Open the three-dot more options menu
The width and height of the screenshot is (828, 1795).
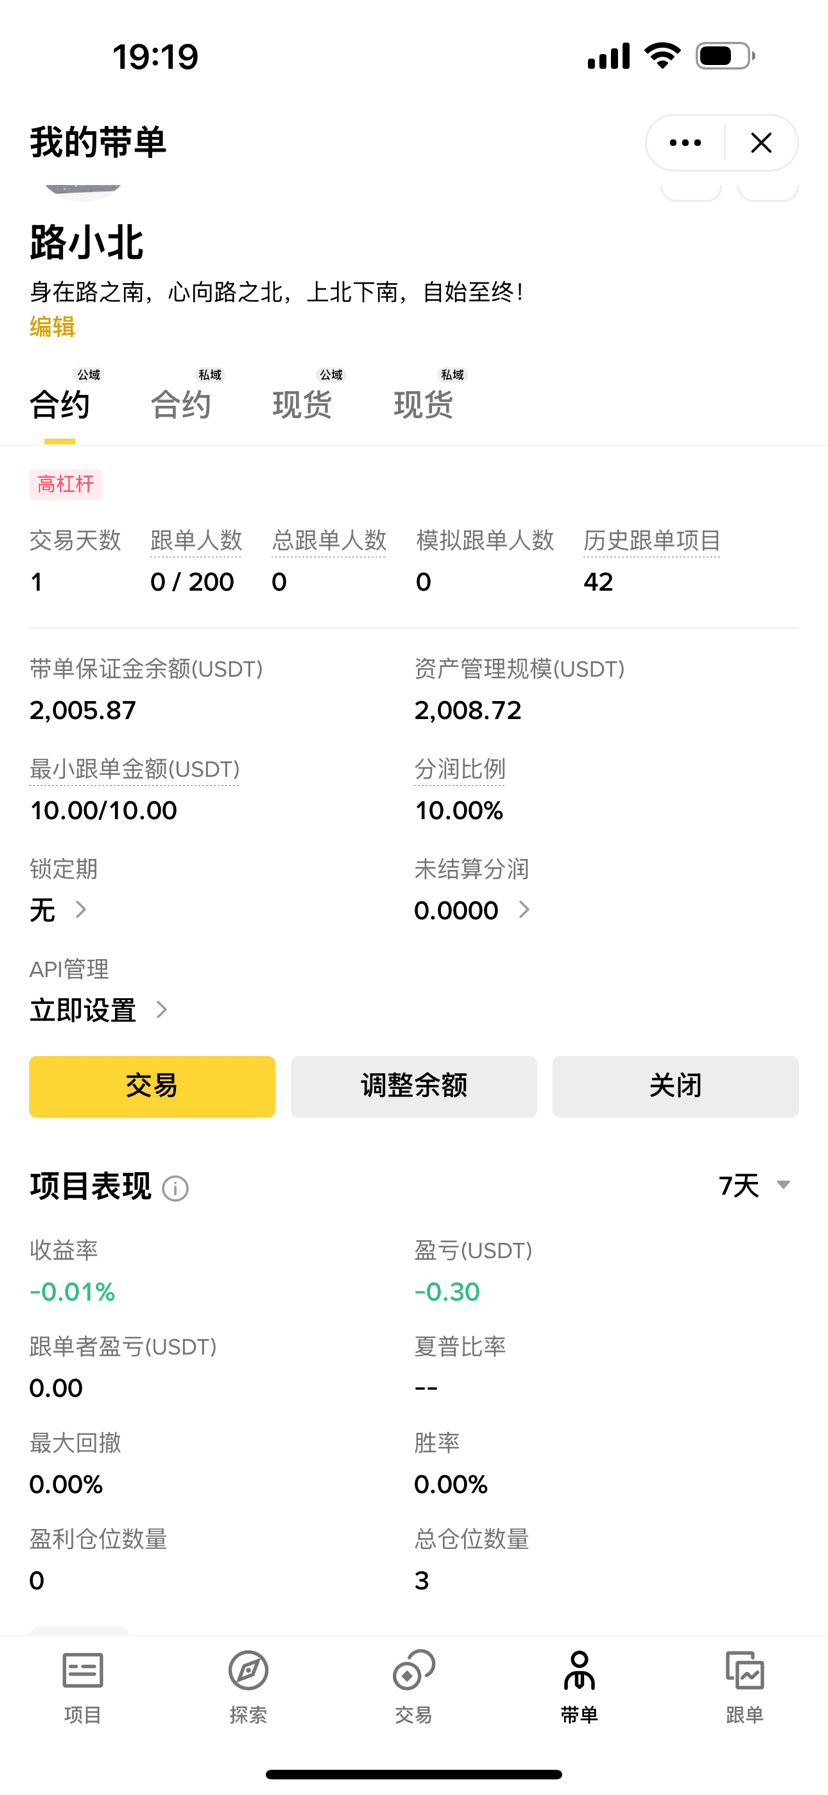click(685, 143)
